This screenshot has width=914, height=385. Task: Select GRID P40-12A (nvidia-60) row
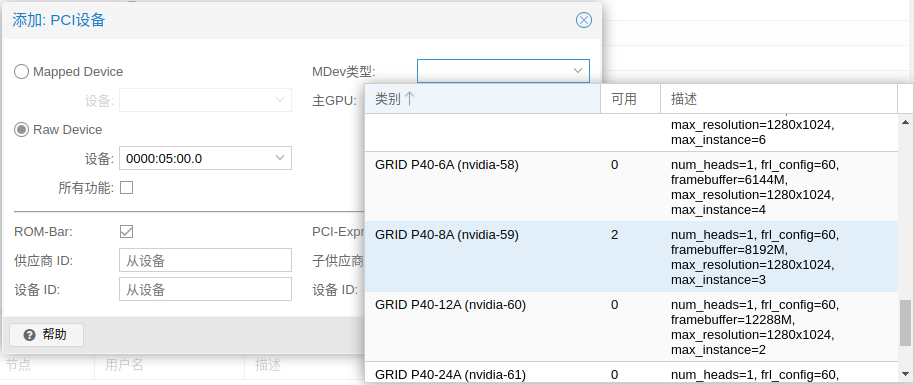(x=631, y=327)
